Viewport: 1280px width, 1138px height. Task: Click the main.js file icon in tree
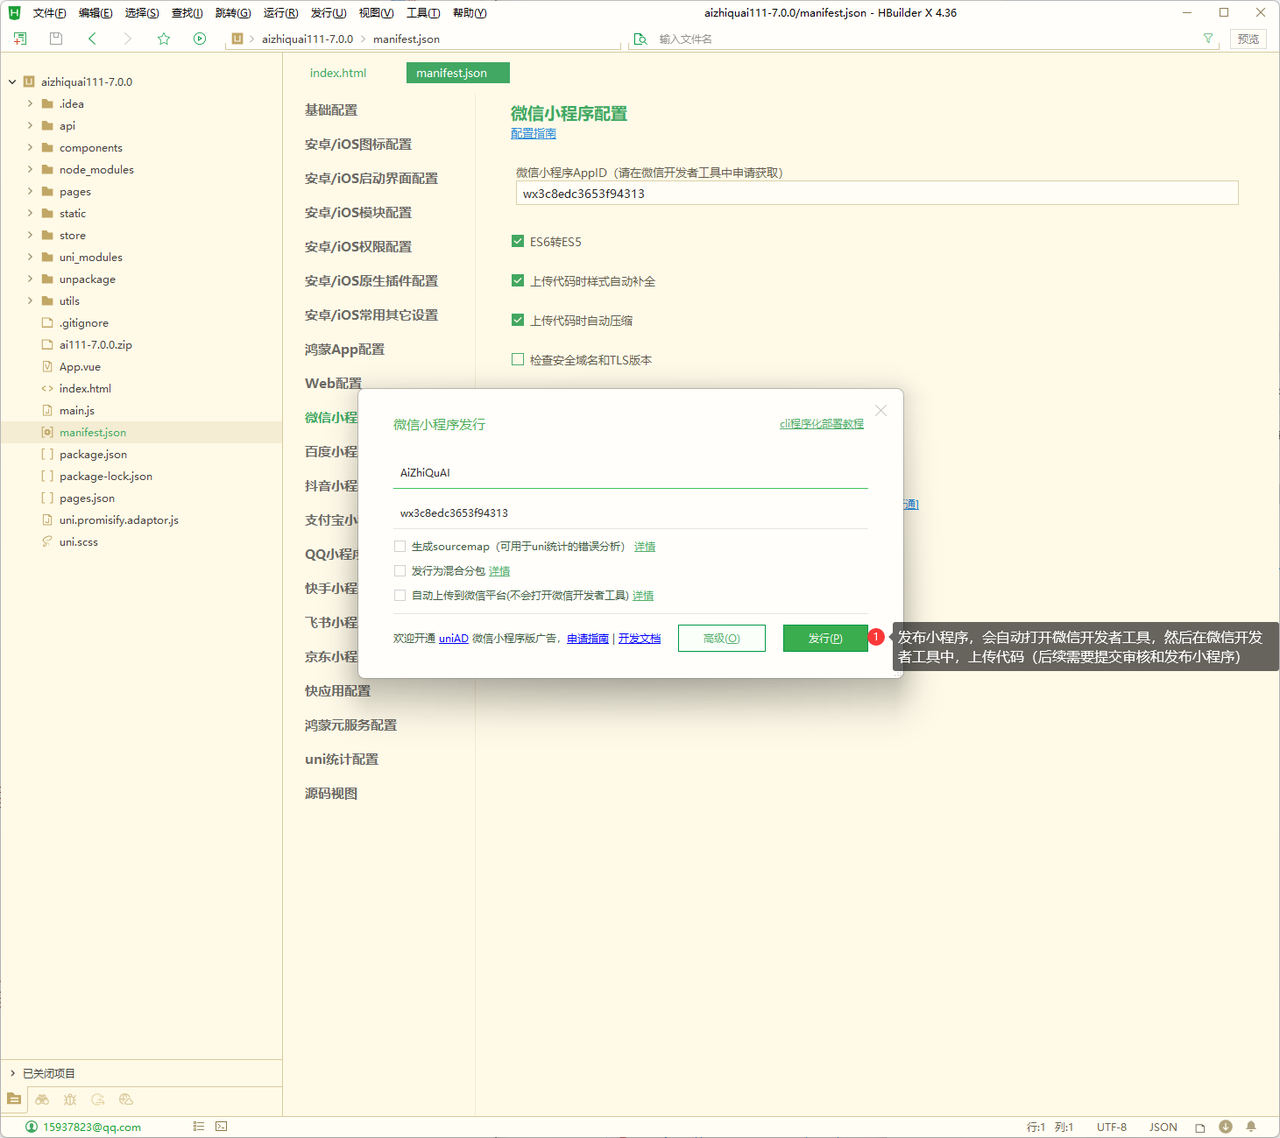click(x=47, y=411)
